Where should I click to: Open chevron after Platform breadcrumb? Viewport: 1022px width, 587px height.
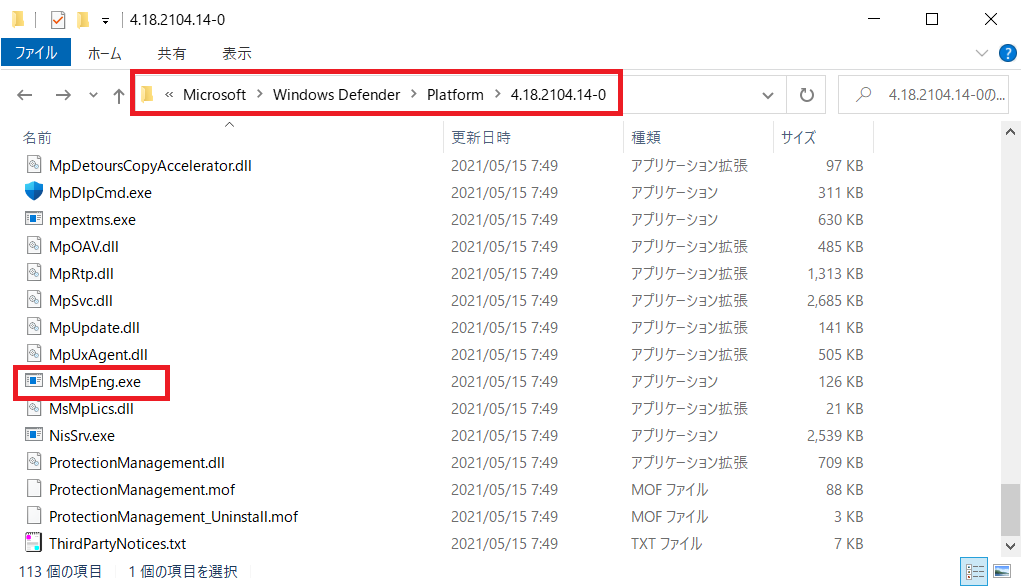point(497,94)
